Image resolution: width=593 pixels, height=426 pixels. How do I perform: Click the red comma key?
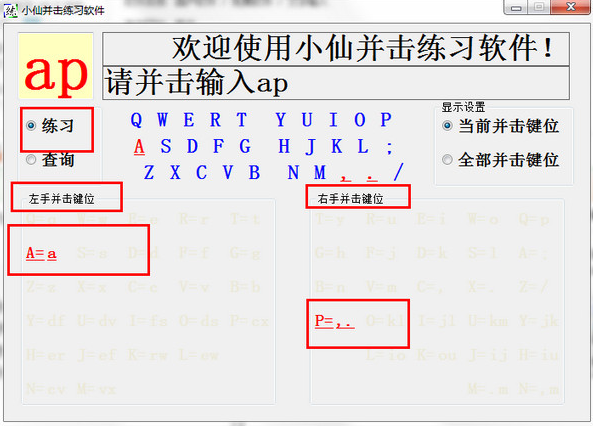coord(345,177)
